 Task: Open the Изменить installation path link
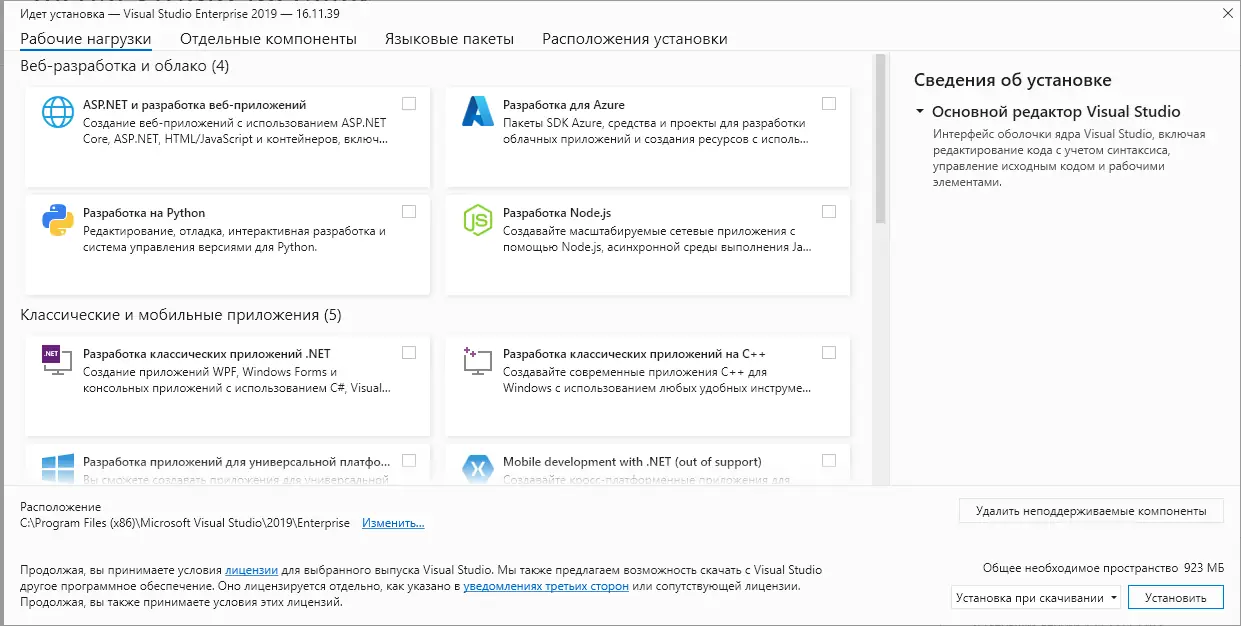[393, 522]
